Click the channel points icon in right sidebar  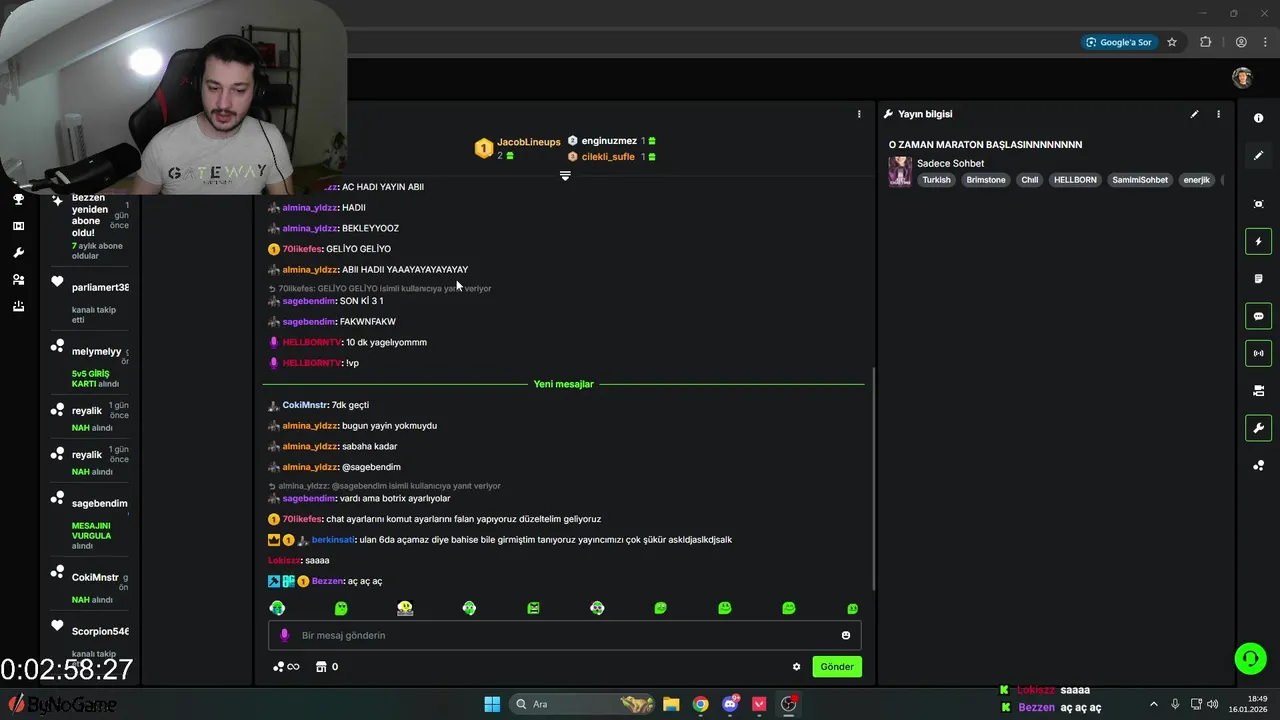1258,465
